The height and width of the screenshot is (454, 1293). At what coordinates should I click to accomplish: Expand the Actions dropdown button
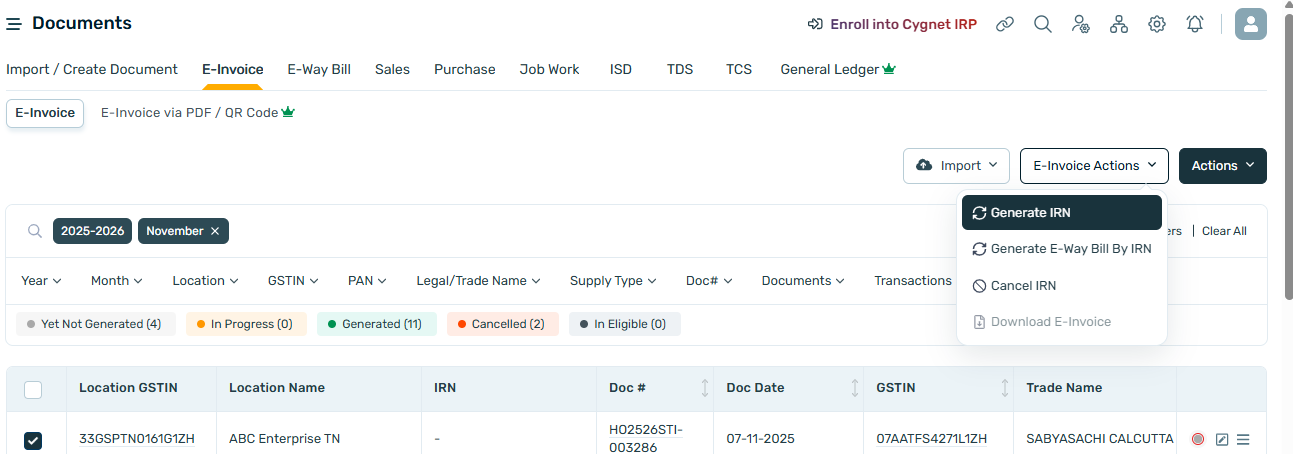pos(1222,166)
